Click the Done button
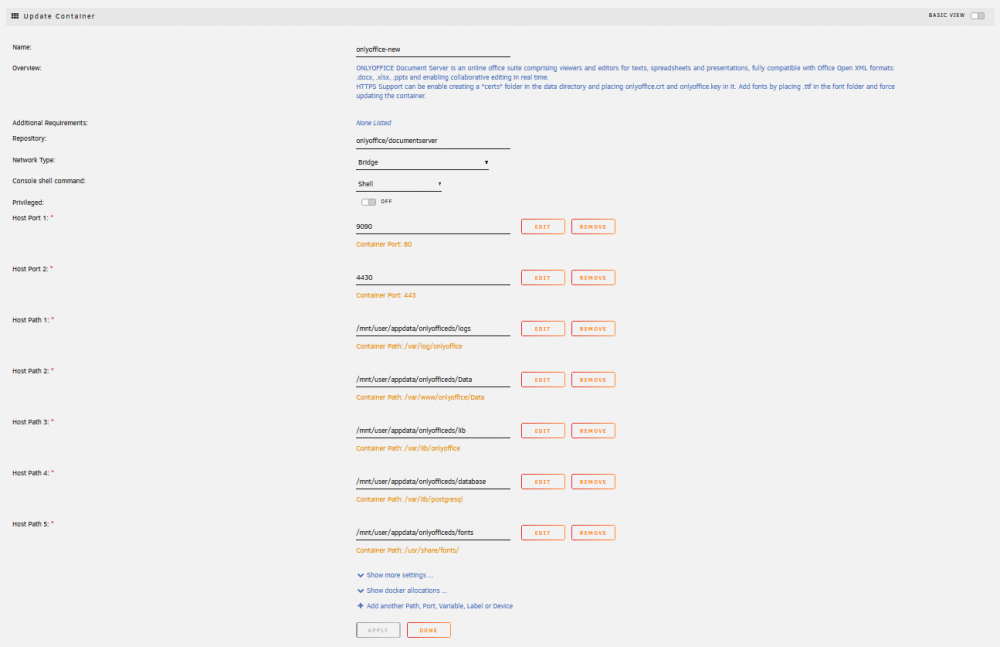This screenshot has height=647, width=1000. (x=429, y=630)
